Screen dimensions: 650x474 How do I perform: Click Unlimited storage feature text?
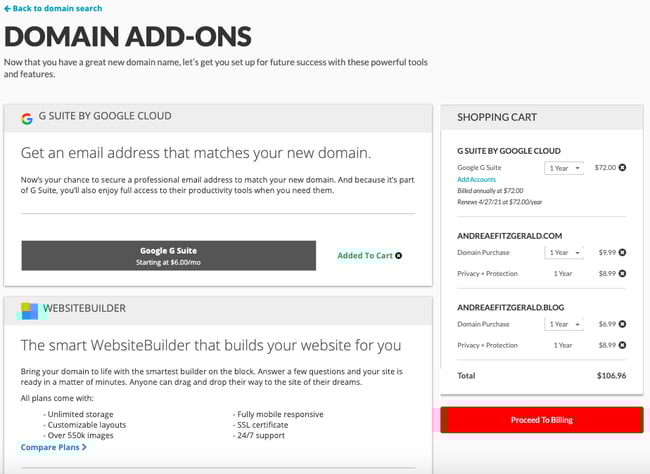point(80,414)
